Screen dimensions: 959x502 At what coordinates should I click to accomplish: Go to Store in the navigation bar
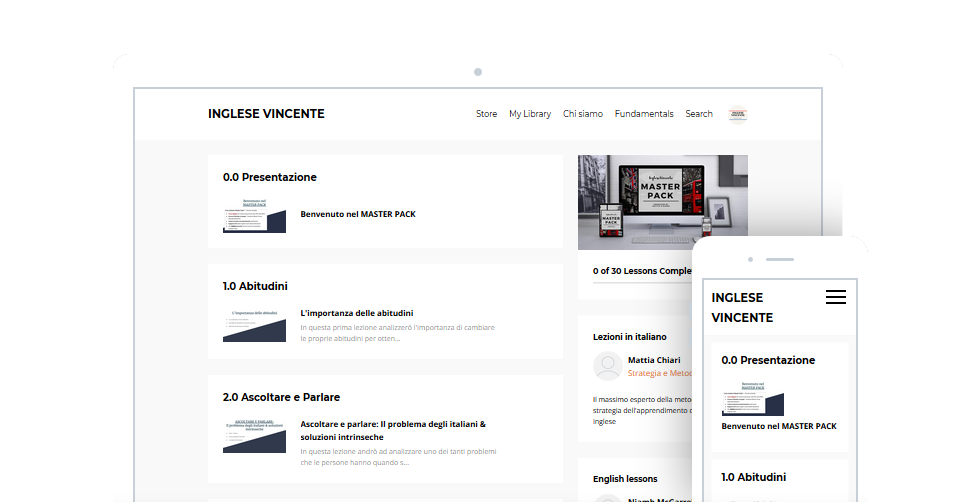pyautogui.click(x=486, y=114)
